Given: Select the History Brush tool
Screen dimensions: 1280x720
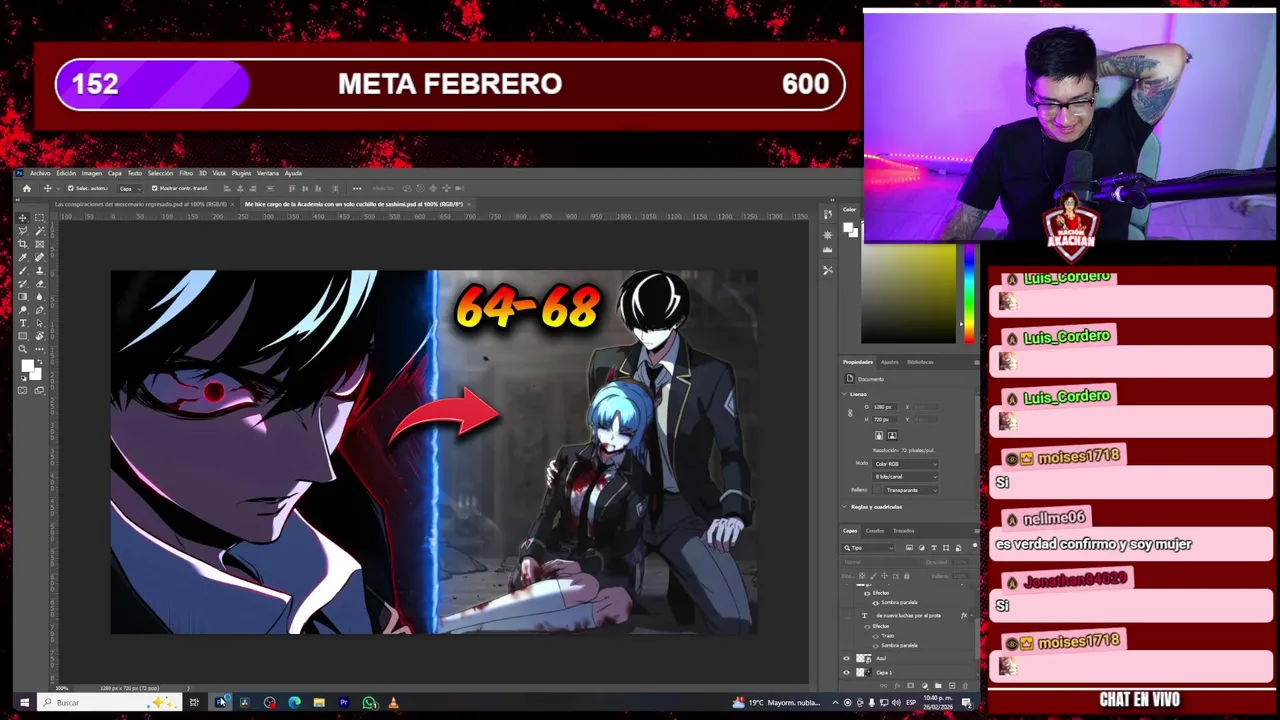Looking at the screenshot, I should (23, 283).
